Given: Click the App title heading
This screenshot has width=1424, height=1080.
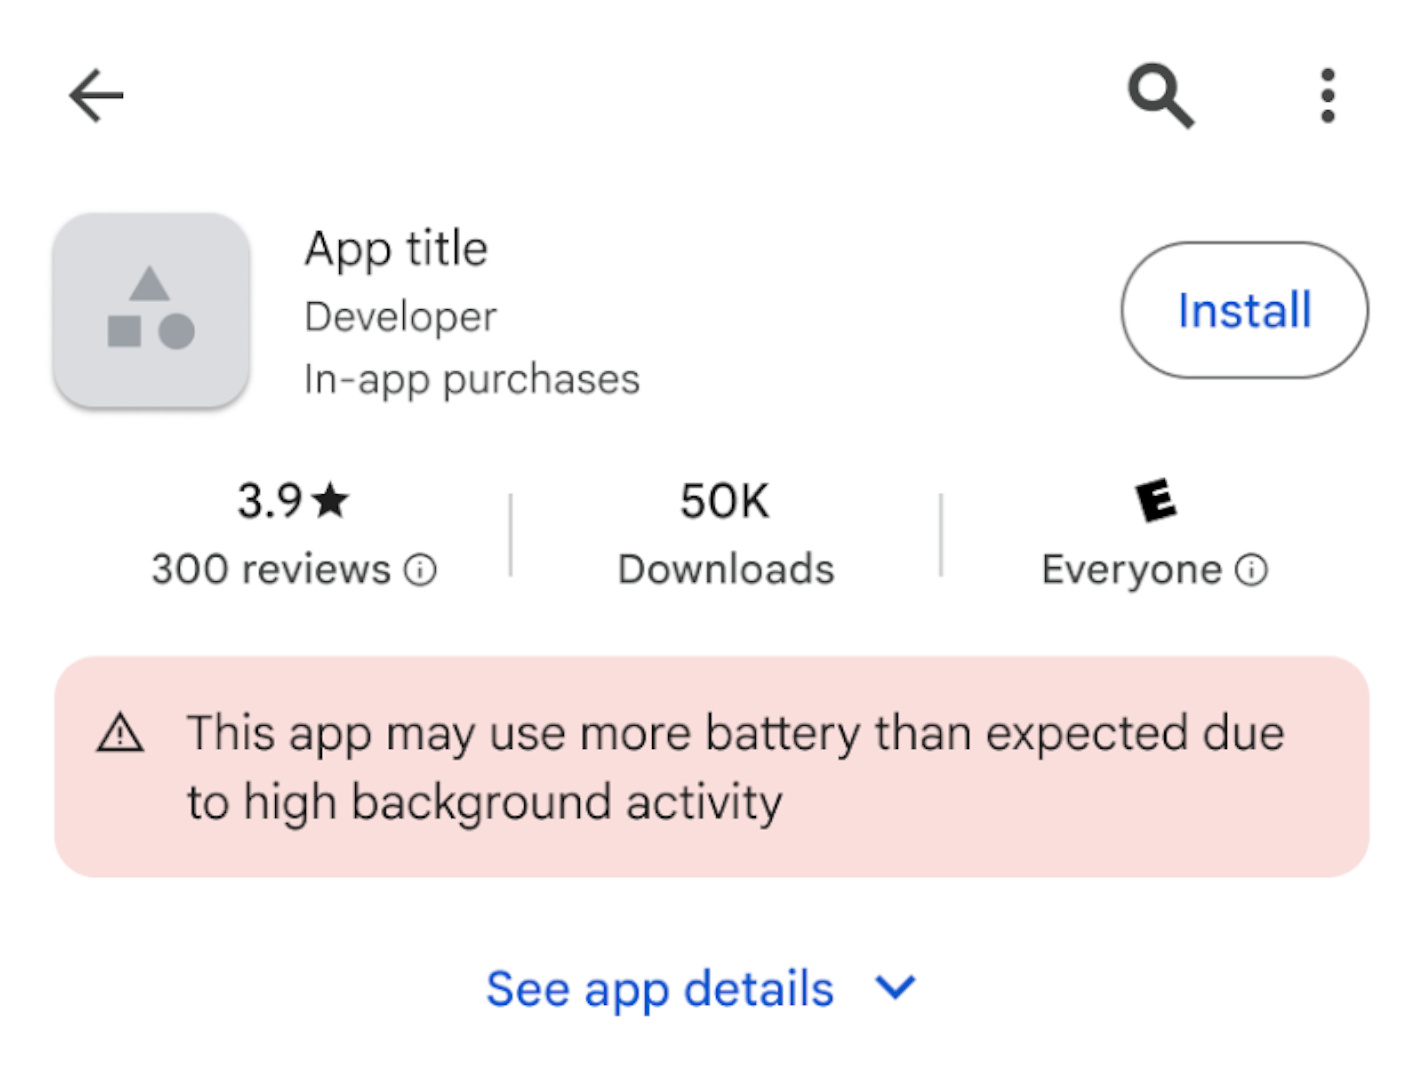Looking at the screenshot, I should (x=396, y=248).
